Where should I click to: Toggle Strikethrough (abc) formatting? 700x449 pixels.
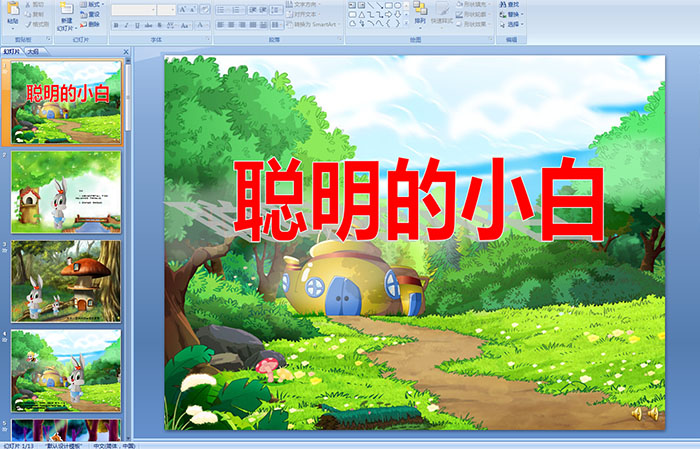(148, 25)
